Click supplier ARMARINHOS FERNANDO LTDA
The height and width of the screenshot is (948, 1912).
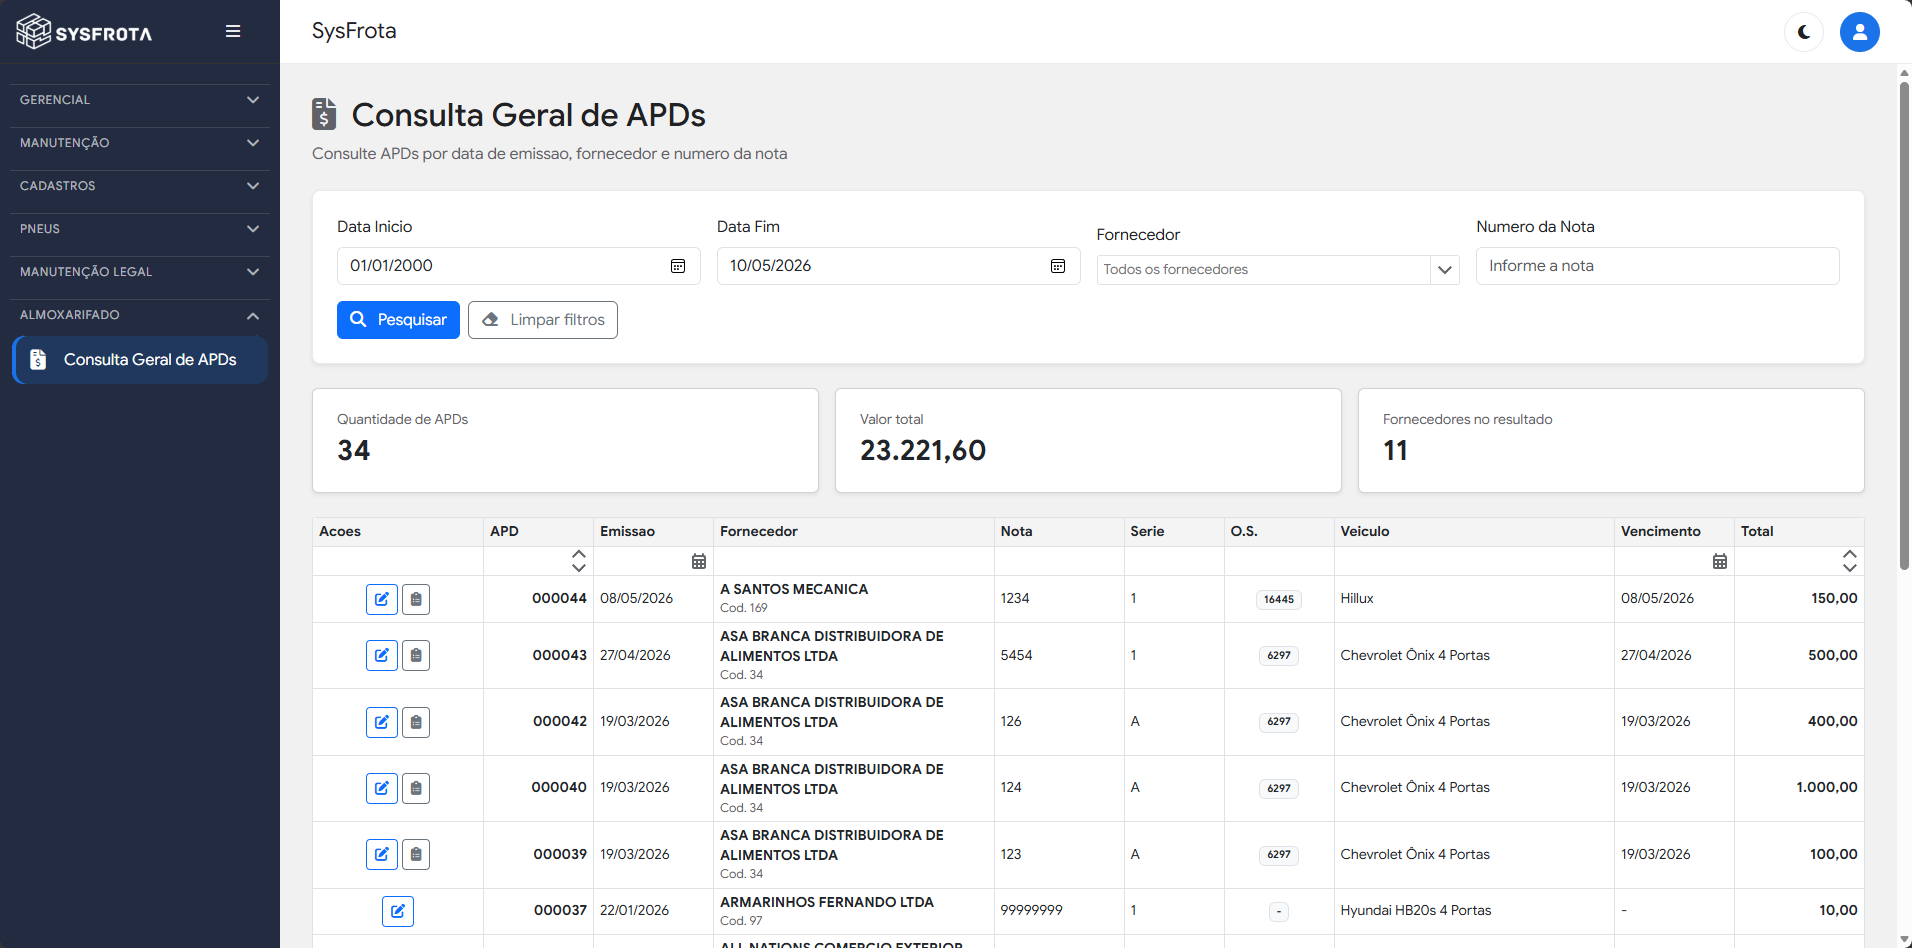[827, 902]
